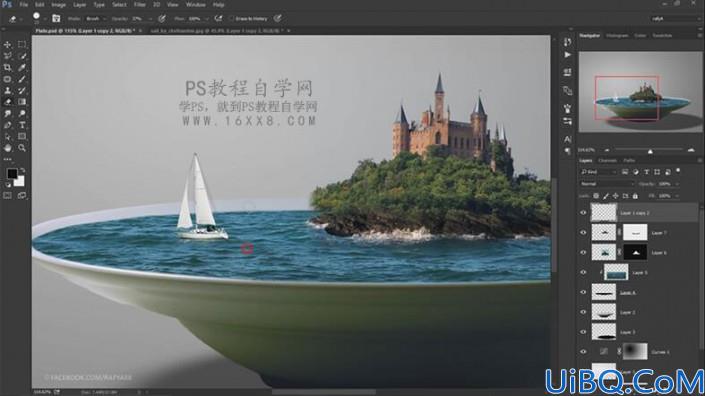Enable the Erase to History checkbox
Viewport: 705px width, 396px height.
[232, 19]
